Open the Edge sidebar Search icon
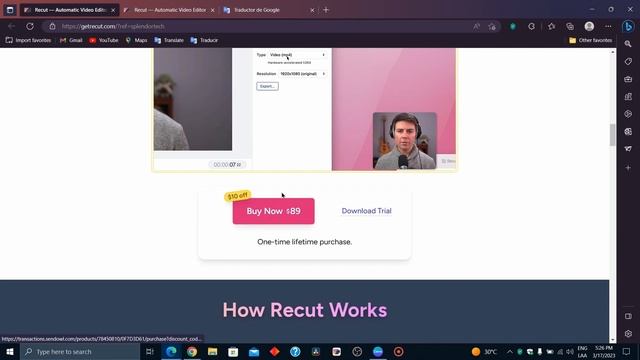 coord(628,44)
